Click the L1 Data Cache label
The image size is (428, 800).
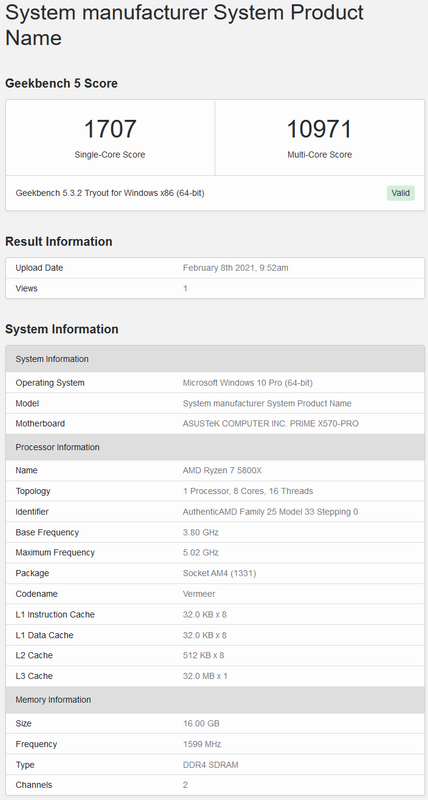pyautogui.click(x=44, y=635)
